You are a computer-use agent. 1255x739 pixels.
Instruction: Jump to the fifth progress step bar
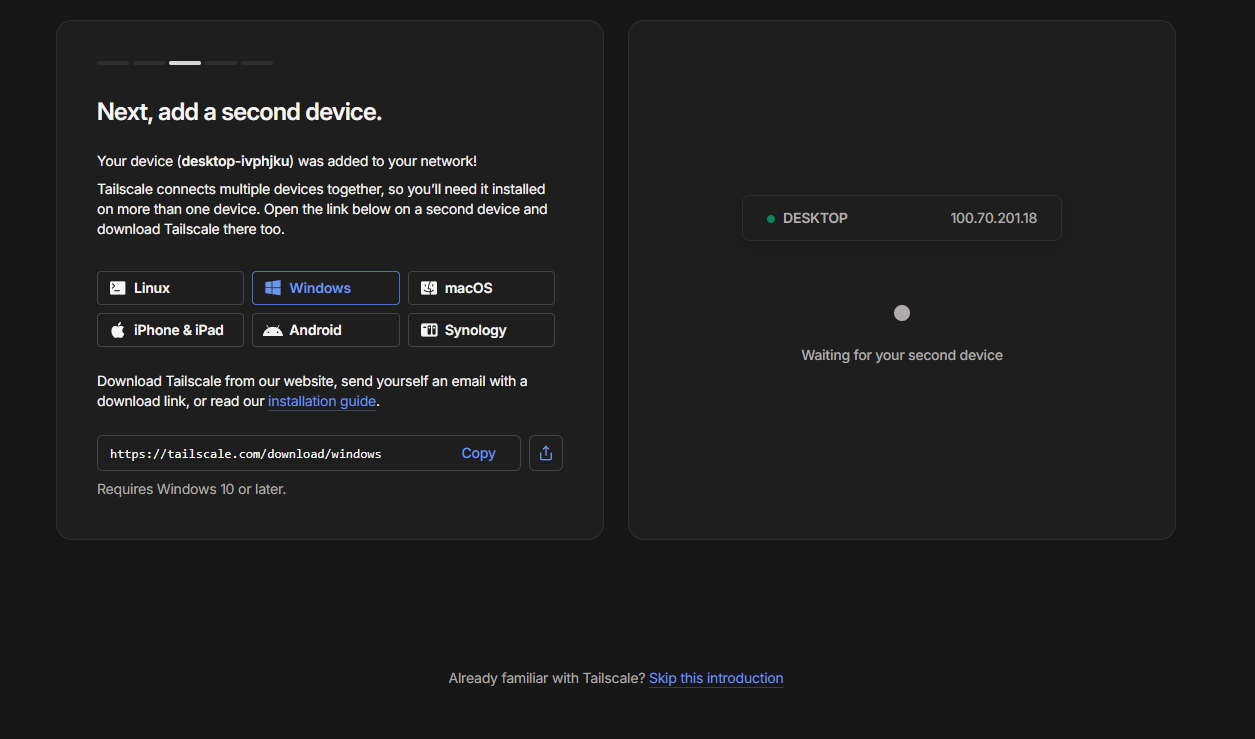point(257,63)
